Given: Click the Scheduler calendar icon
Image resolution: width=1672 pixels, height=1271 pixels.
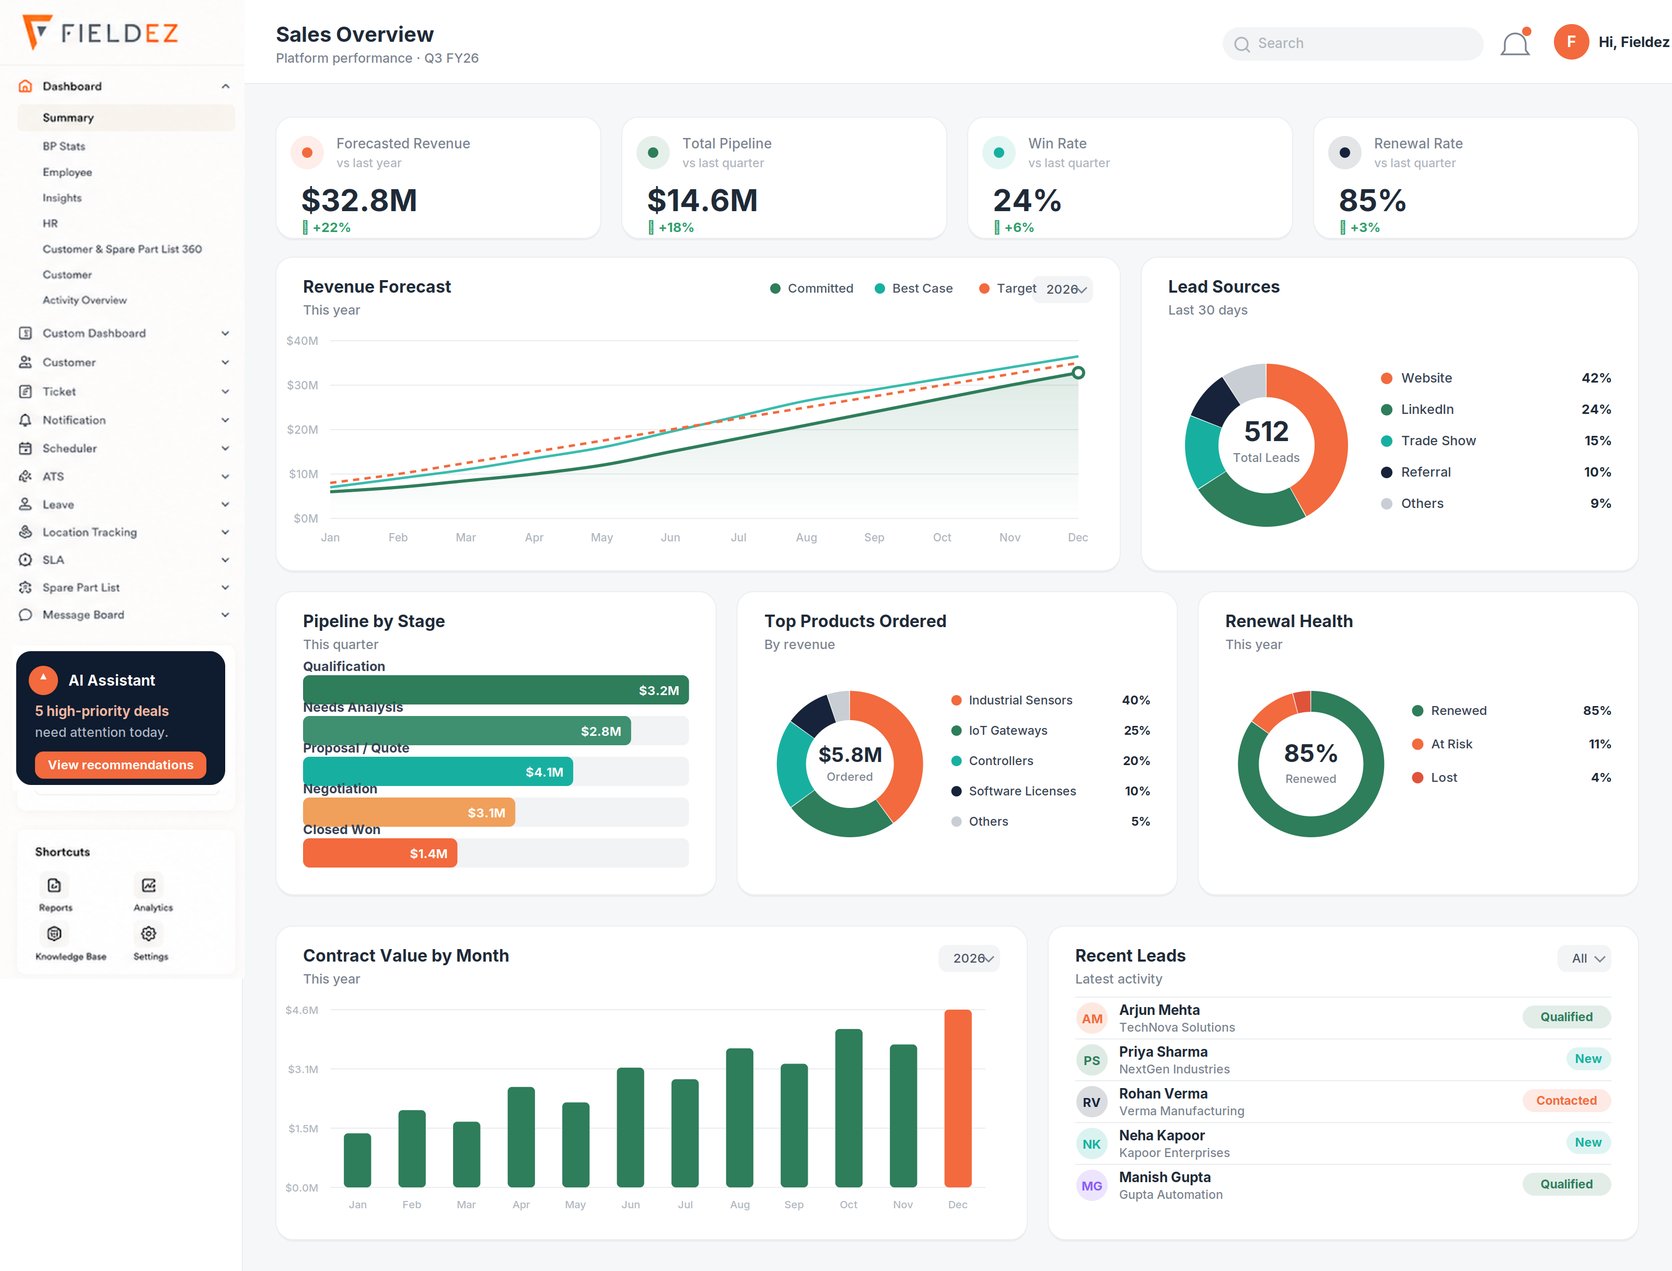Looking at the screenshot, I should [x=26, y=448].
